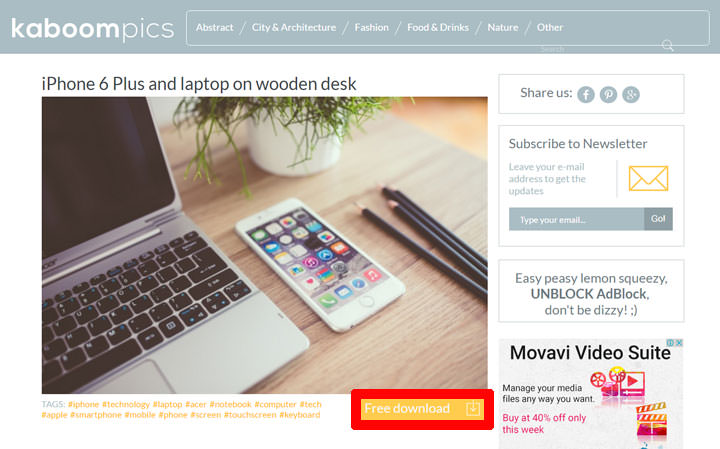Viewport: 720px width, 449px height.
Task: Click the iPhone and laptop photo
Action: (264, 245)
